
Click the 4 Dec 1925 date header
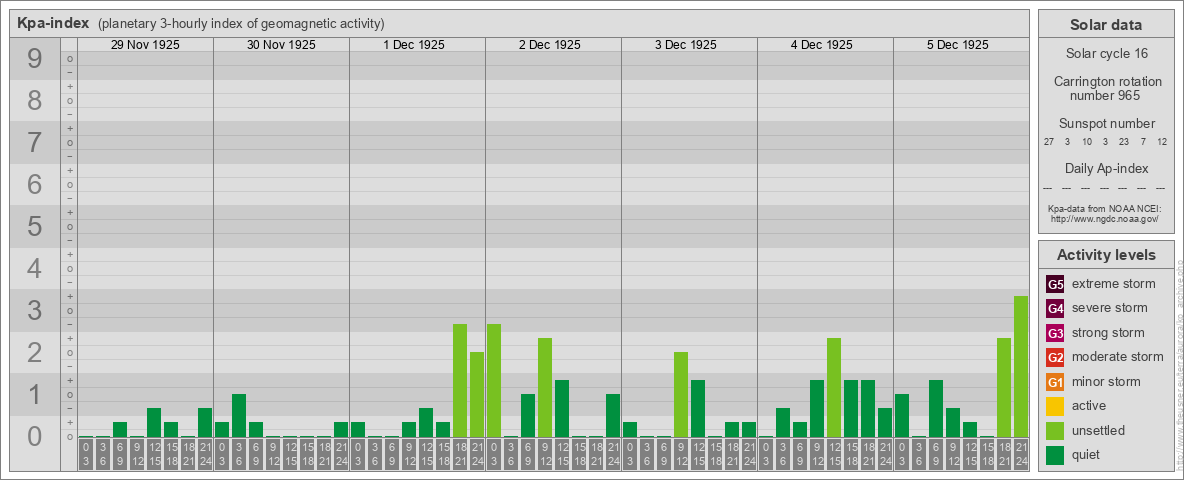(x=822, y=45)
